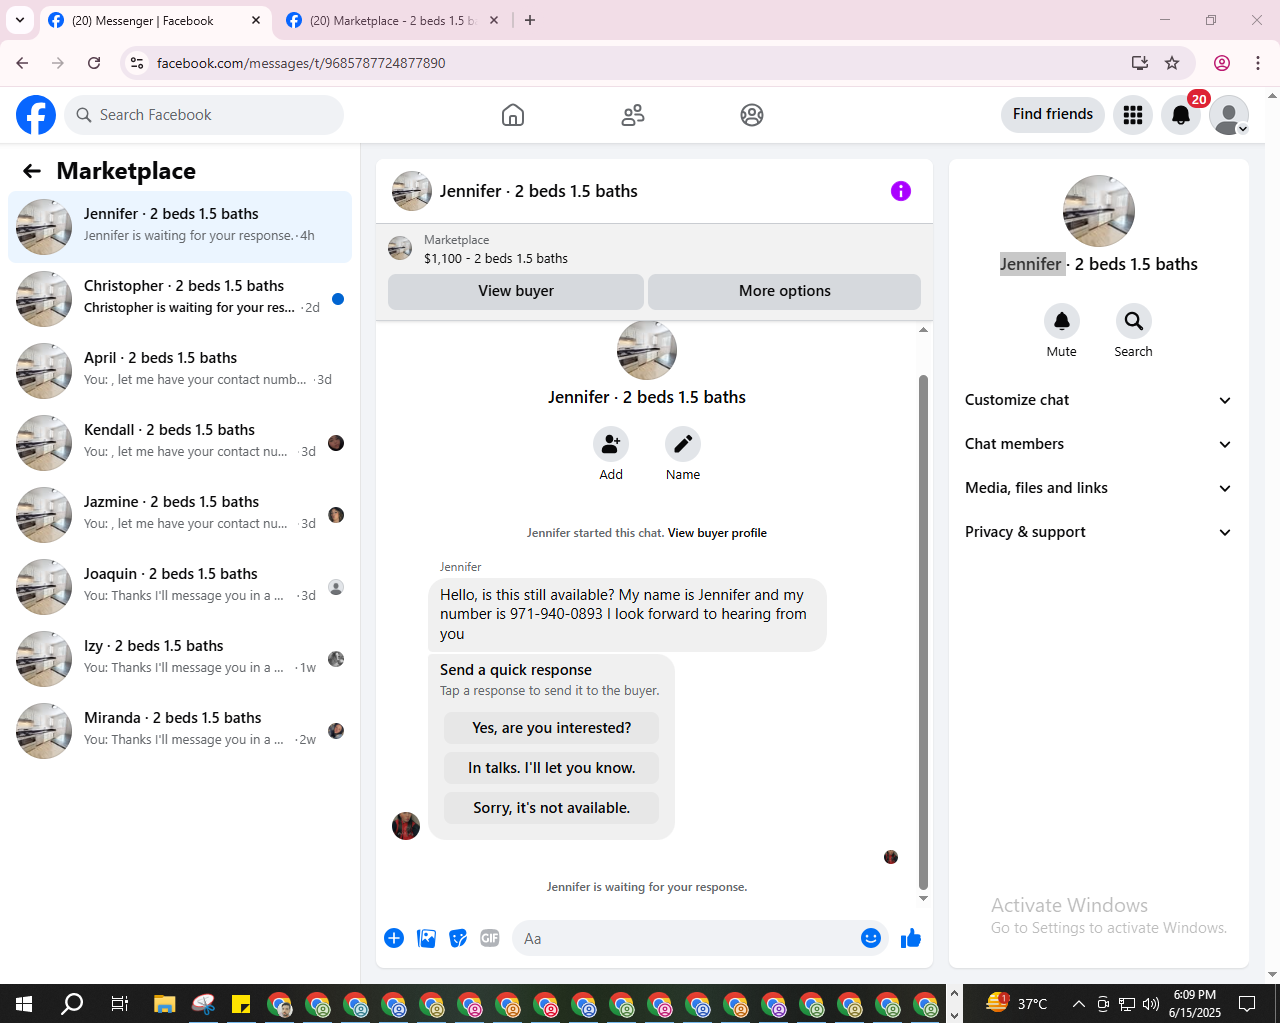Click the View buyer button
This screenshot has width=1280, height=1023.
[516, 291]
